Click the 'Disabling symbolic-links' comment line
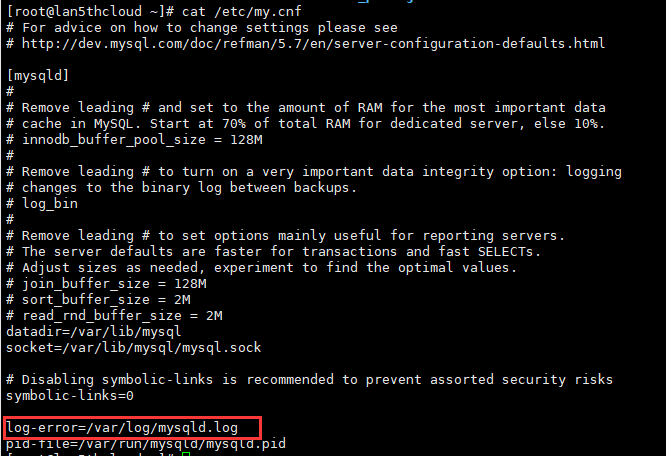 pyautogui.click(x=310, y=380)
